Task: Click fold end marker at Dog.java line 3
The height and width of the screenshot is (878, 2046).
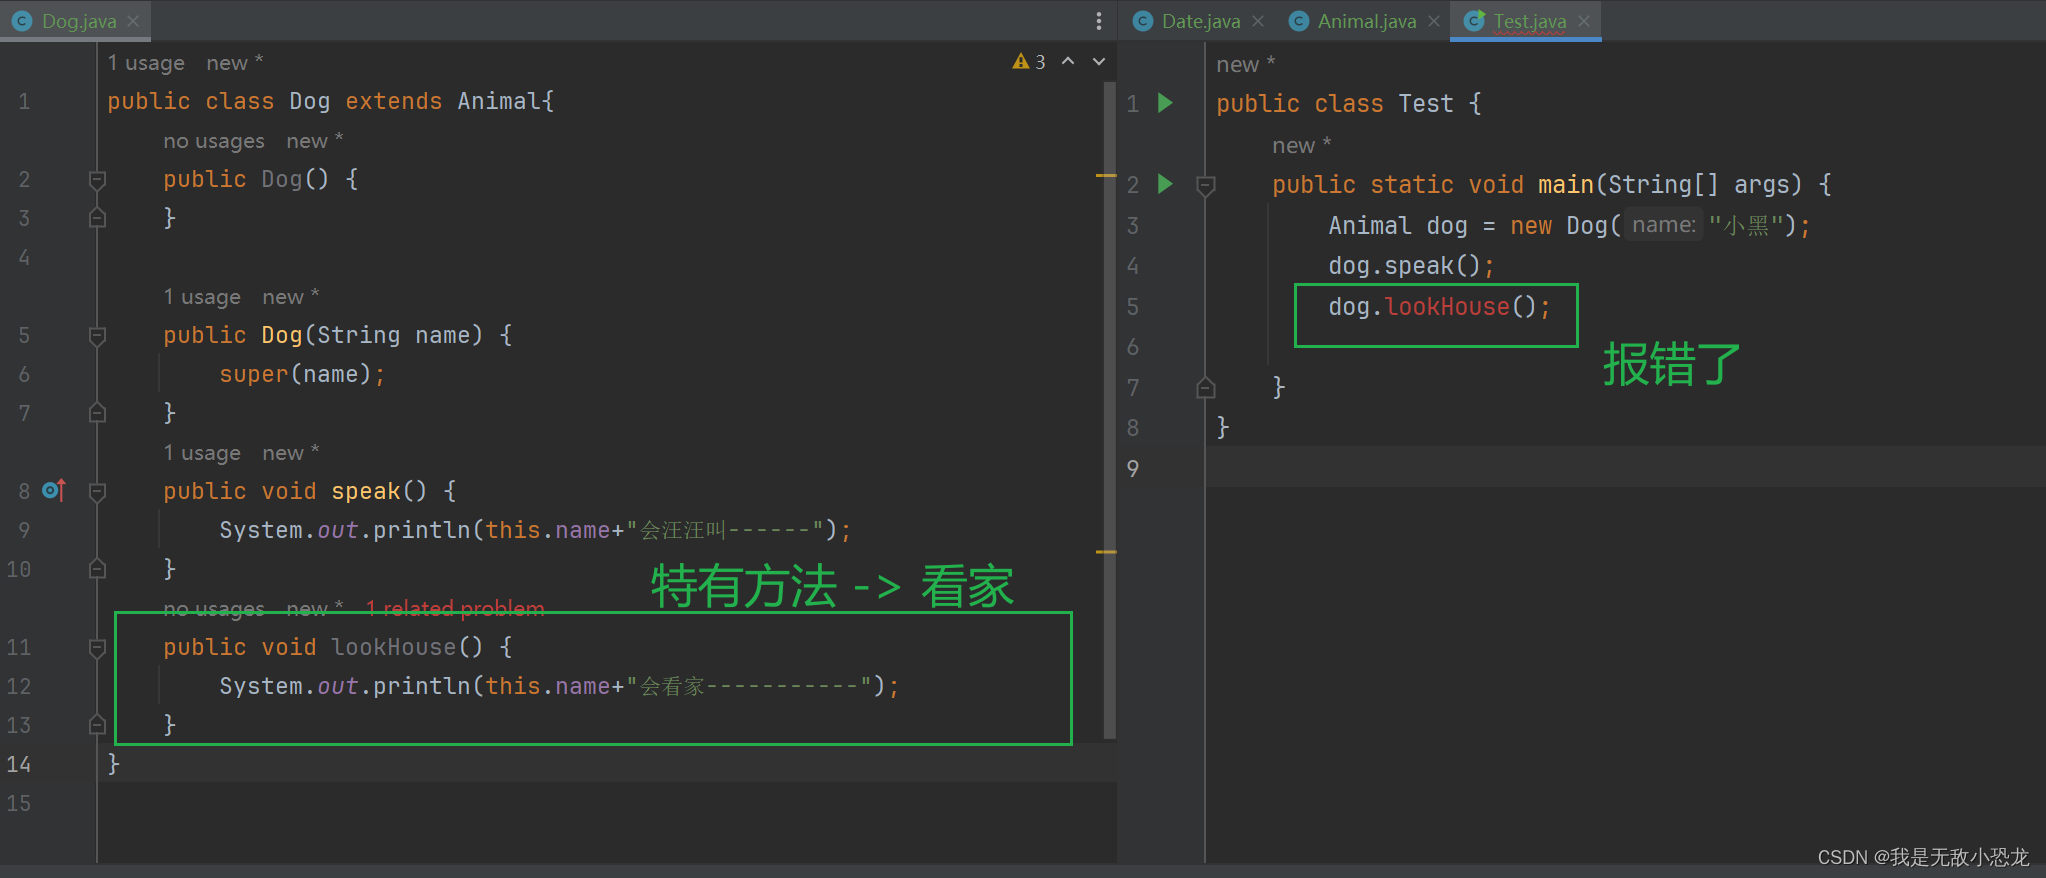Action: click(97, 217)
